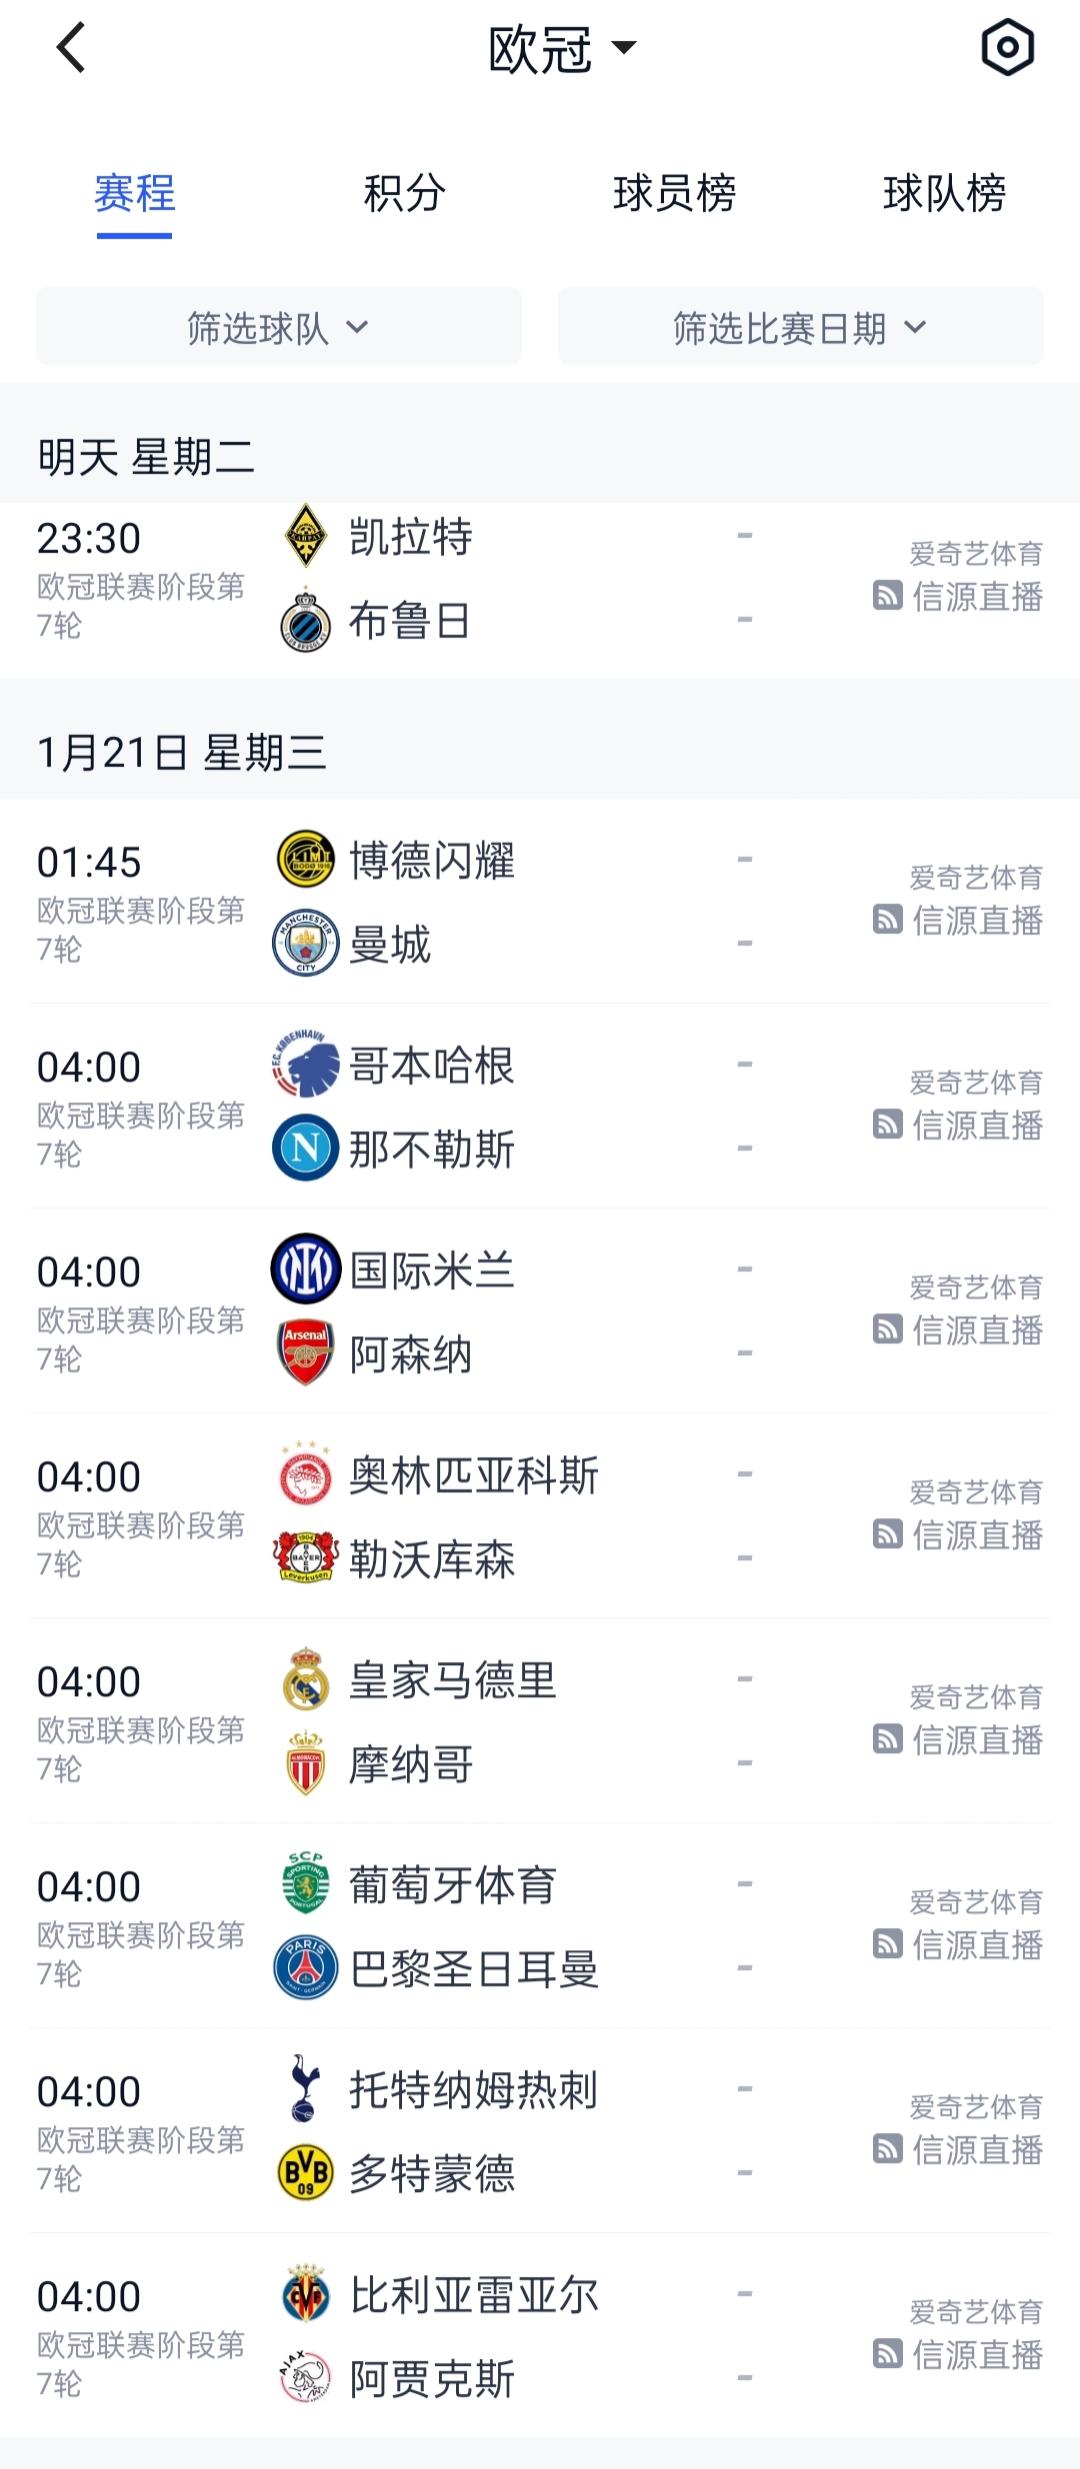The image size is (1080, 2469).
Task: Tap the Inter Milan club crest
Action: [305, 1270]
